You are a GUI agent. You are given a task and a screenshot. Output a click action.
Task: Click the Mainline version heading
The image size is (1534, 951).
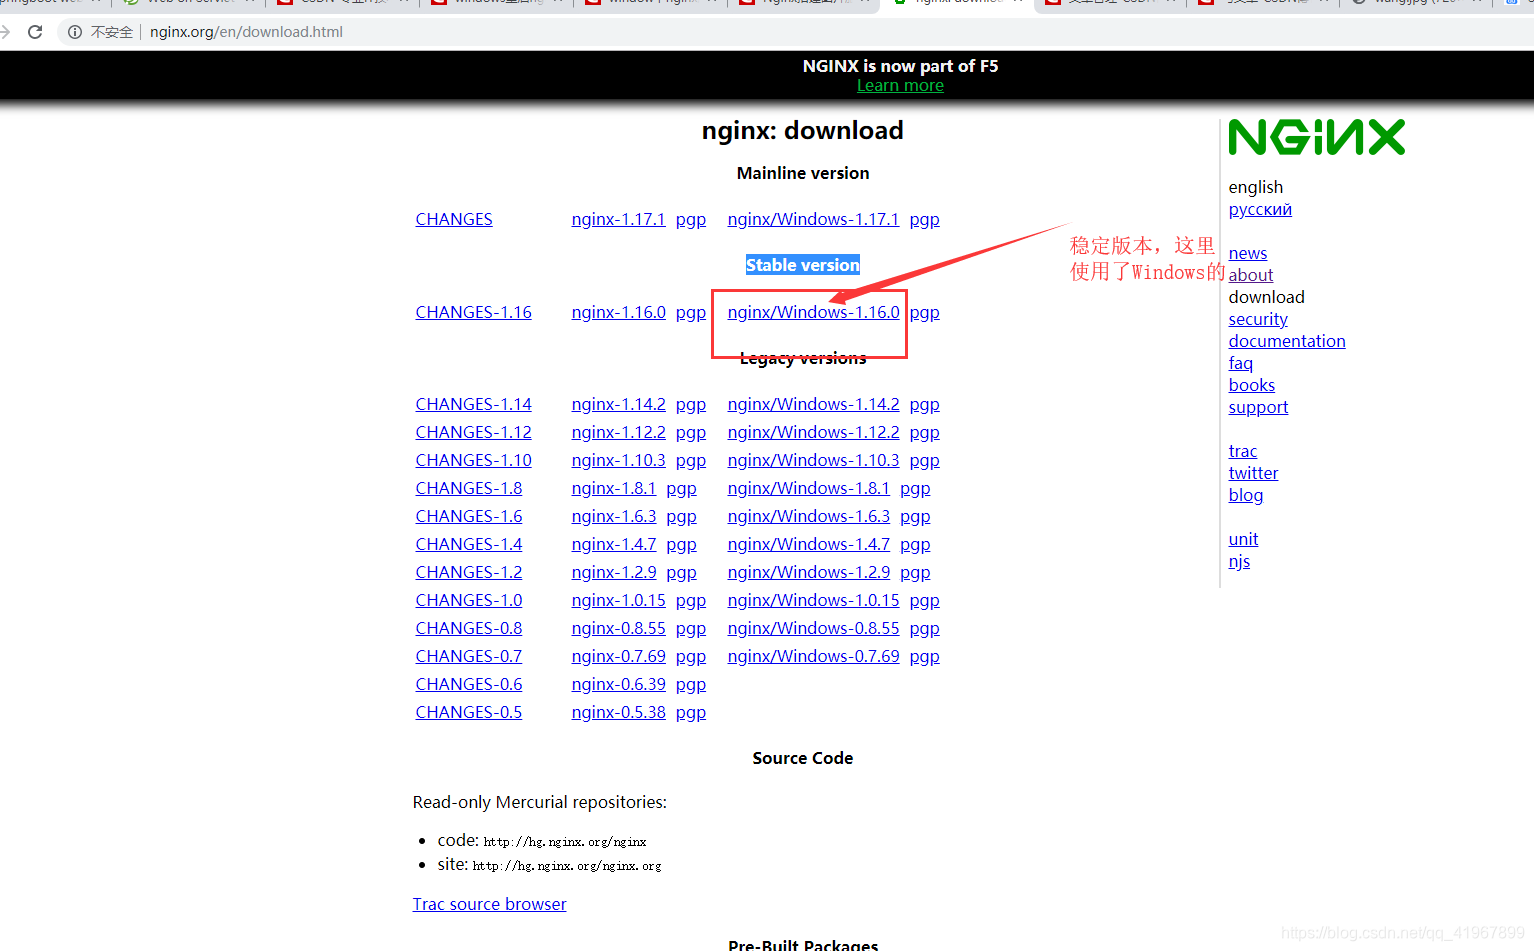(x=803, y=173)
